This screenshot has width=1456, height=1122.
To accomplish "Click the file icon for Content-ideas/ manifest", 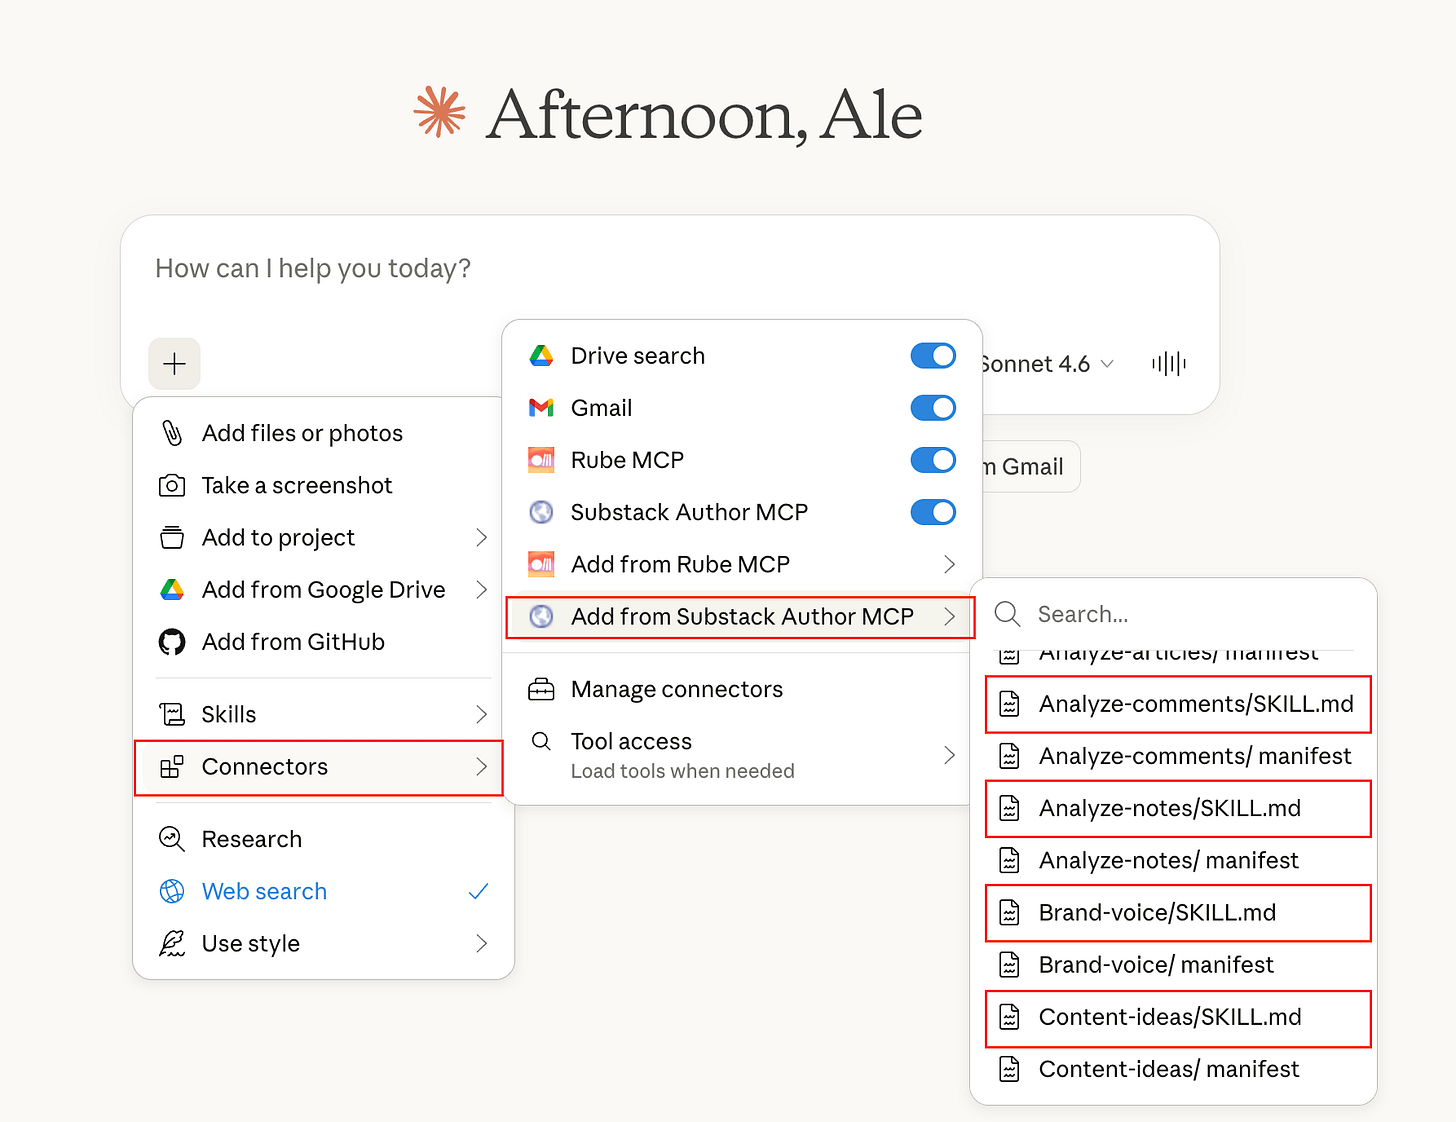I will pos(1010,1069).
